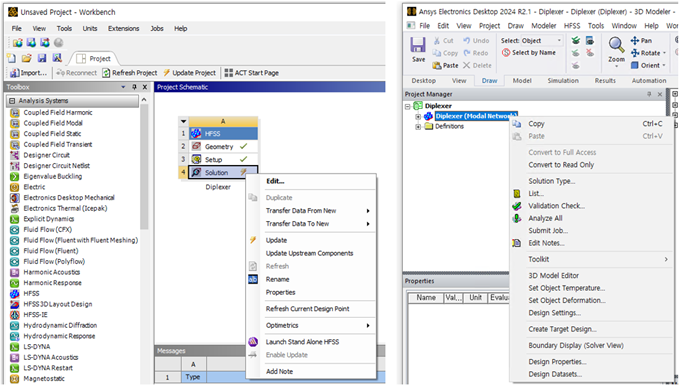
Task: Open the Select Object combo box
Action: pyautogui.click(x=541, y=41)
